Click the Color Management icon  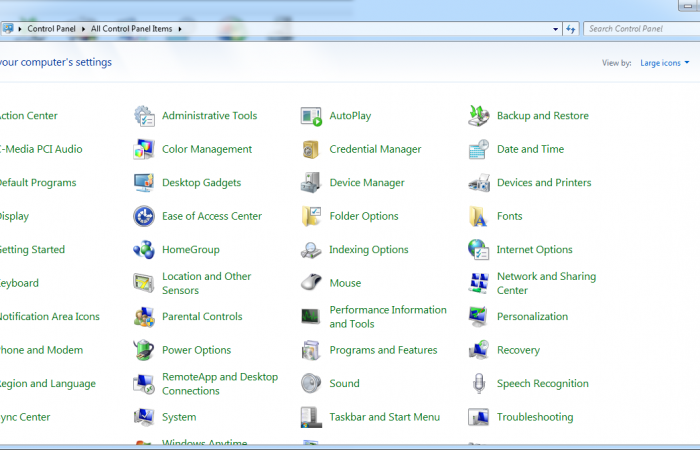145,150
